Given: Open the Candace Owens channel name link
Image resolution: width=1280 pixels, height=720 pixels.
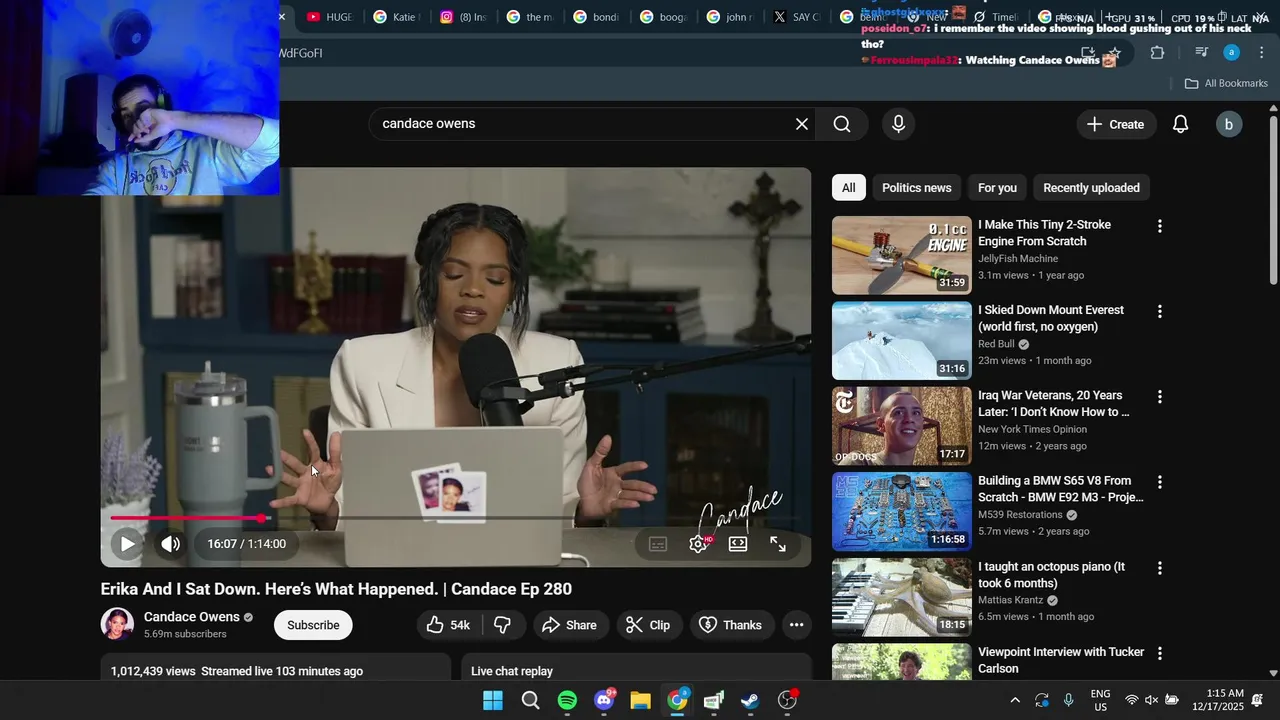Looking at the screenshot, I should pyautogui.click(x=192, y=617).
